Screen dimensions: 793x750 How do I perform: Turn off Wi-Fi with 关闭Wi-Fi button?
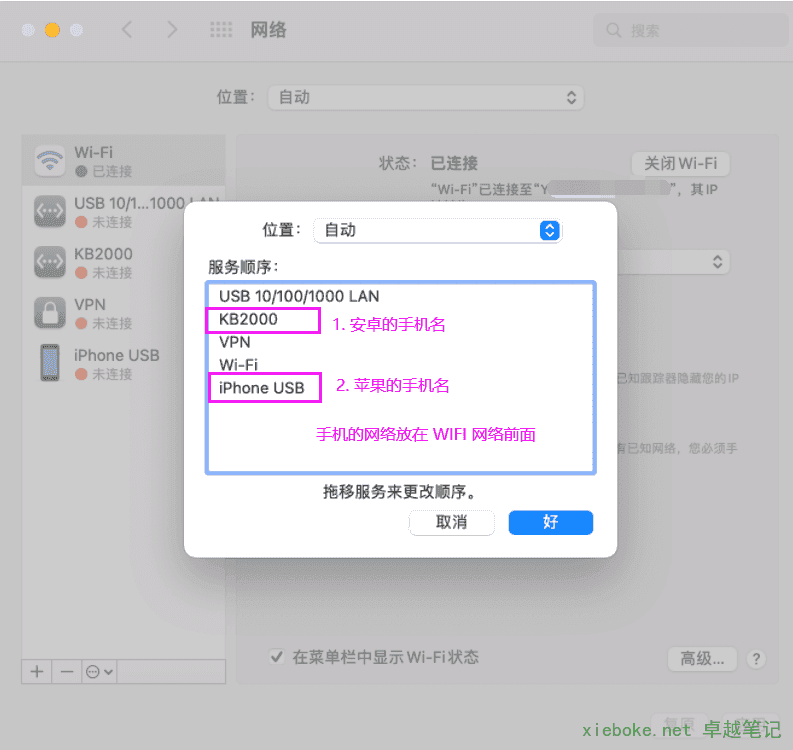tap(680, 163)
